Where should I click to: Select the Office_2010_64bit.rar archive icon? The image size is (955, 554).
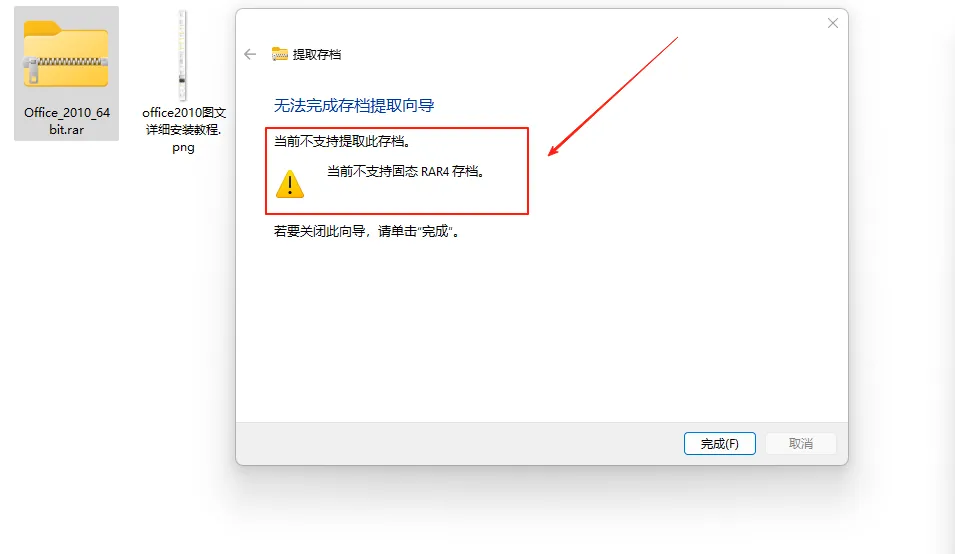(x=66, y=54)
